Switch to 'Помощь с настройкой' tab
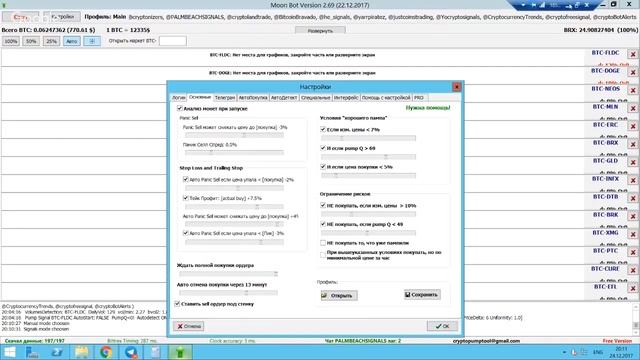 click(x=386, y=98)
